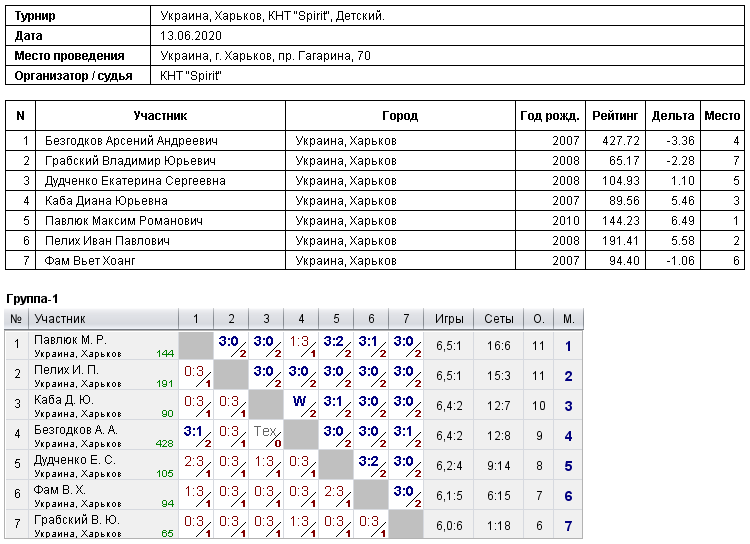This screenshot has height=544, width=750.
Task: Select Павлюк Максим Романович in participants table
Action: (123, 221)
